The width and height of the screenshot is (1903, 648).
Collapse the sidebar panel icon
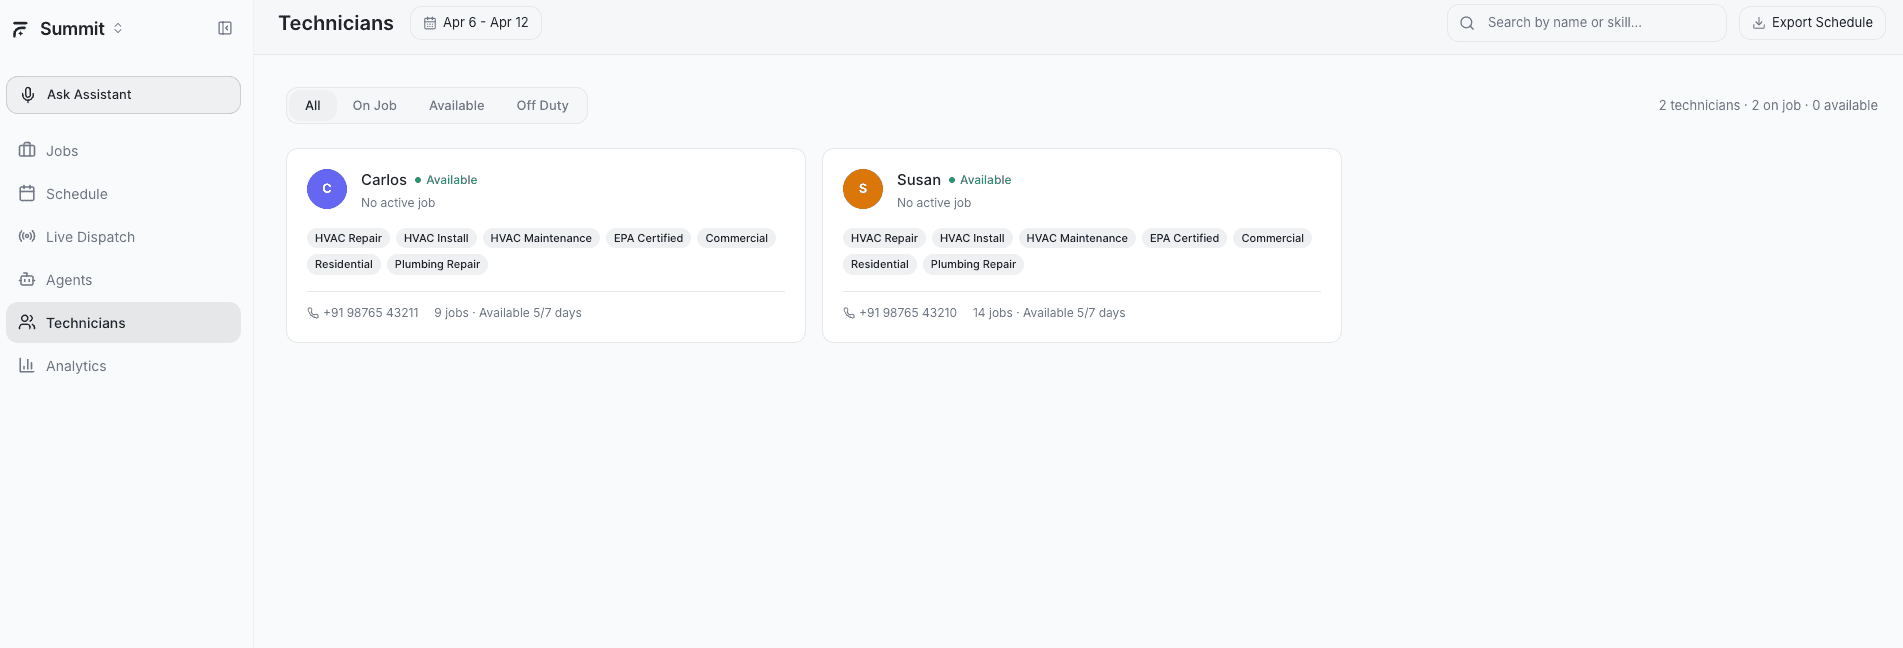225,28
